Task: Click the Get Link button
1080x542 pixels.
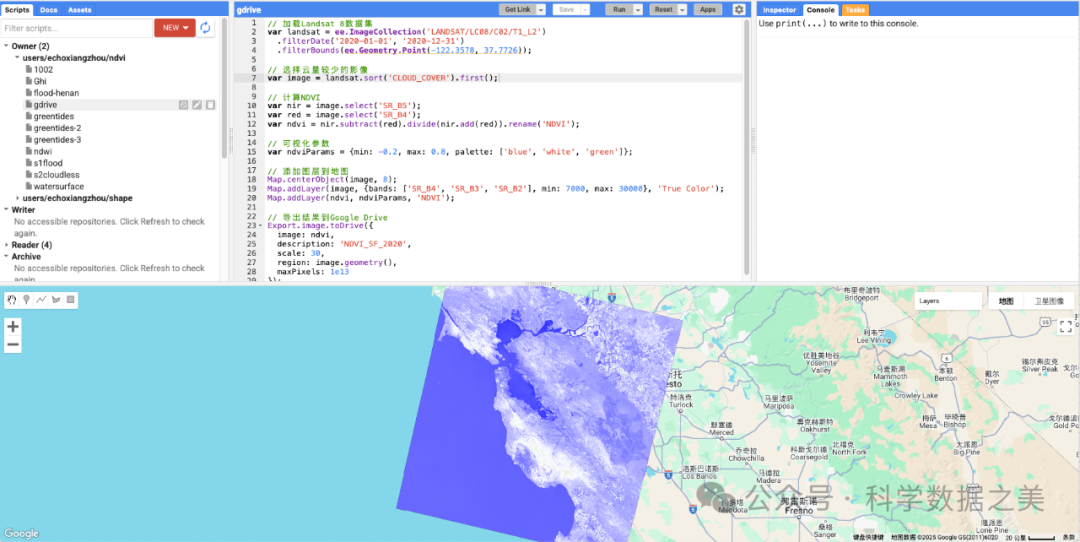Action: 518,9
